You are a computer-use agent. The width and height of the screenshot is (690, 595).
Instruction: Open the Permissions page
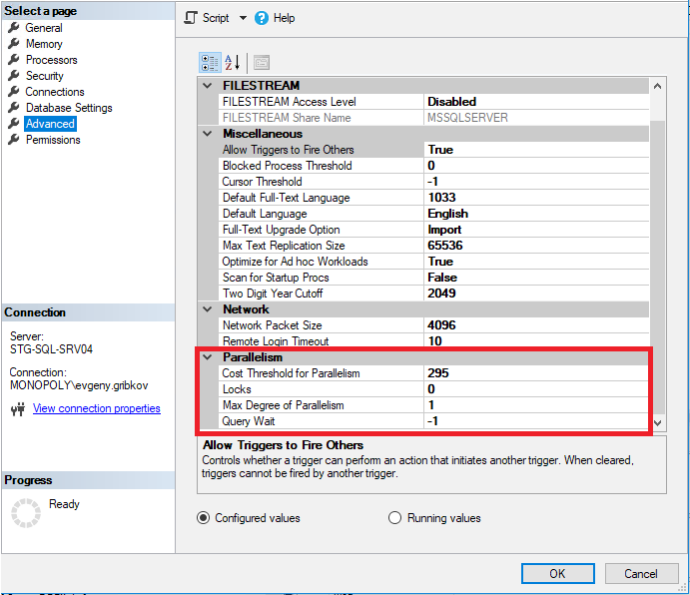click(53, 140)
